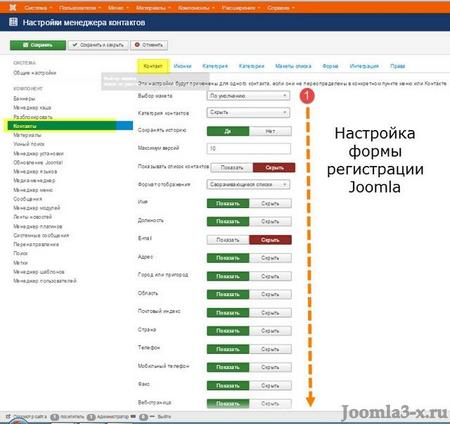This screenshot has width=450, height=424.
Task: Open the Компоненты menu
Action: pos(196,7)
